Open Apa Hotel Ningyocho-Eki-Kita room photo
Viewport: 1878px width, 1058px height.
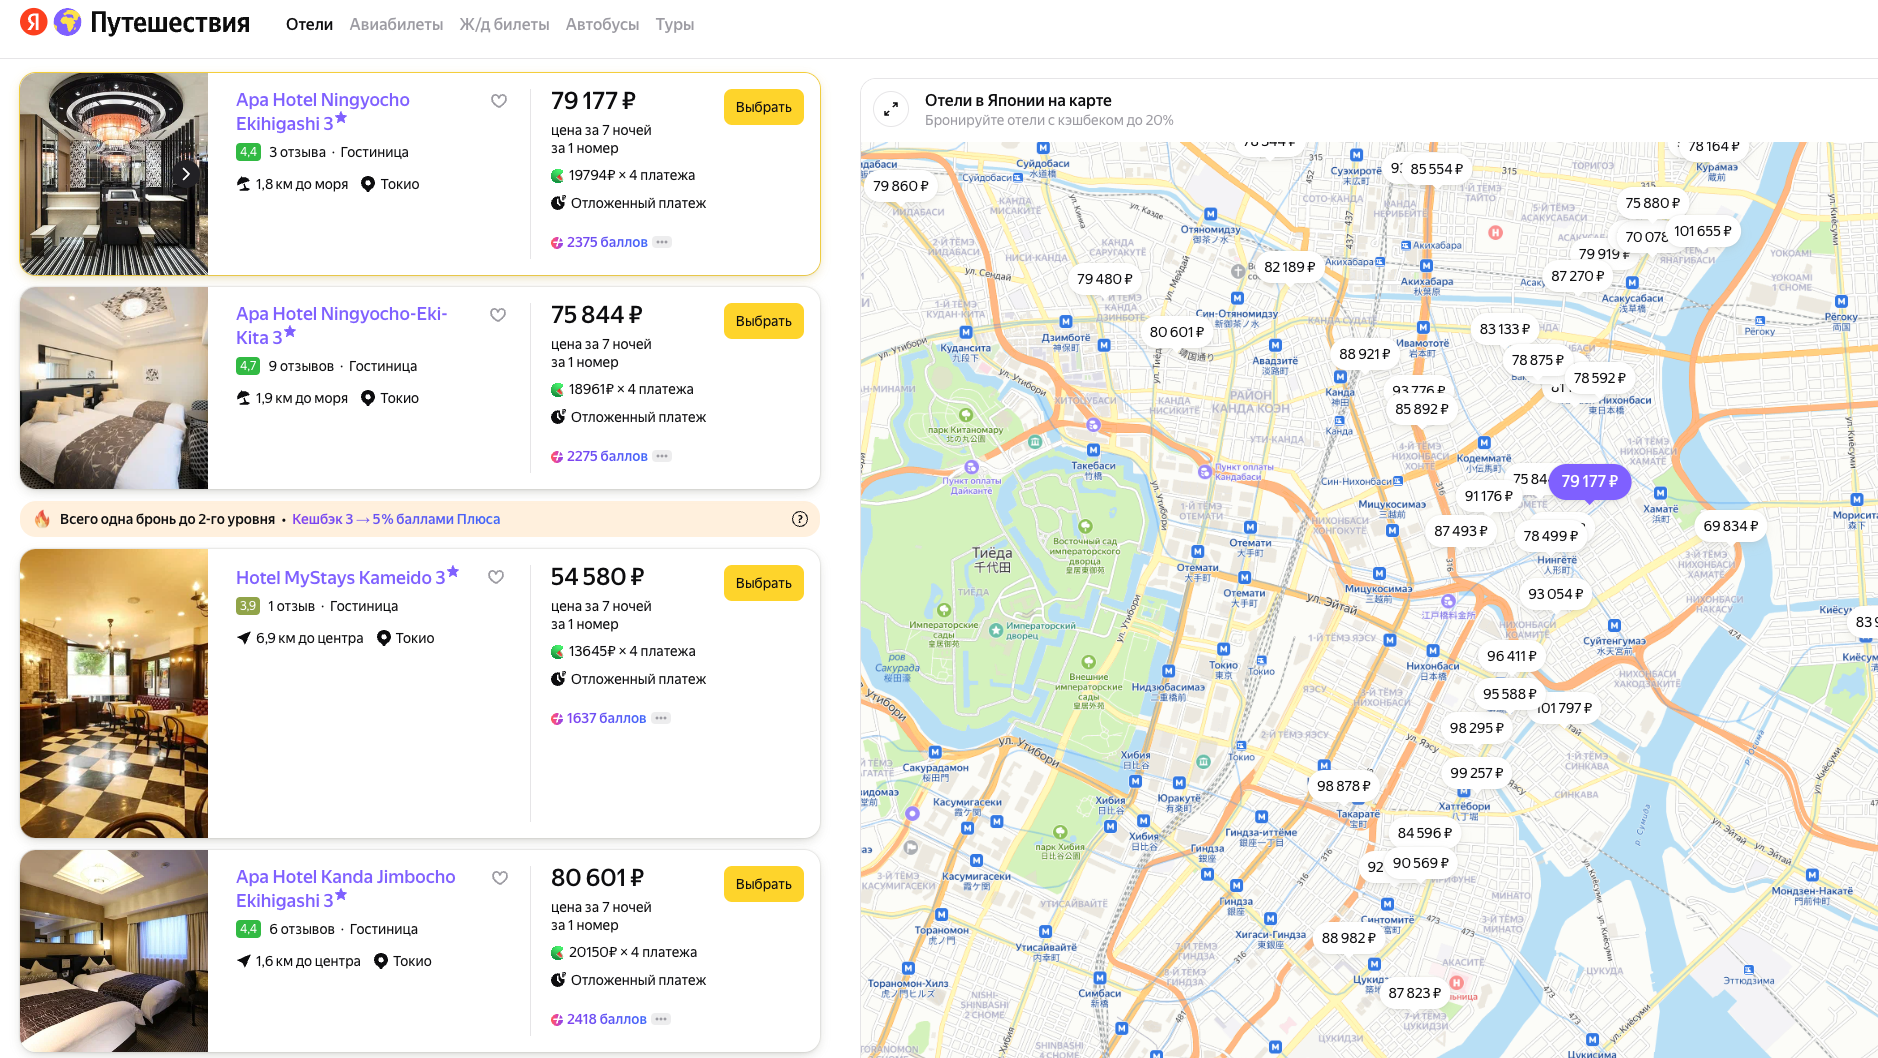click(x=114, y=388)
